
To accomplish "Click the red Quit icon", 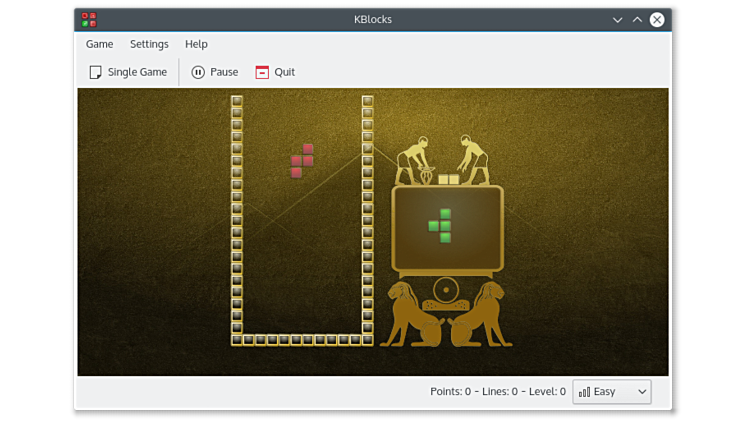I will pyautogui.click(x=262, y=72).
